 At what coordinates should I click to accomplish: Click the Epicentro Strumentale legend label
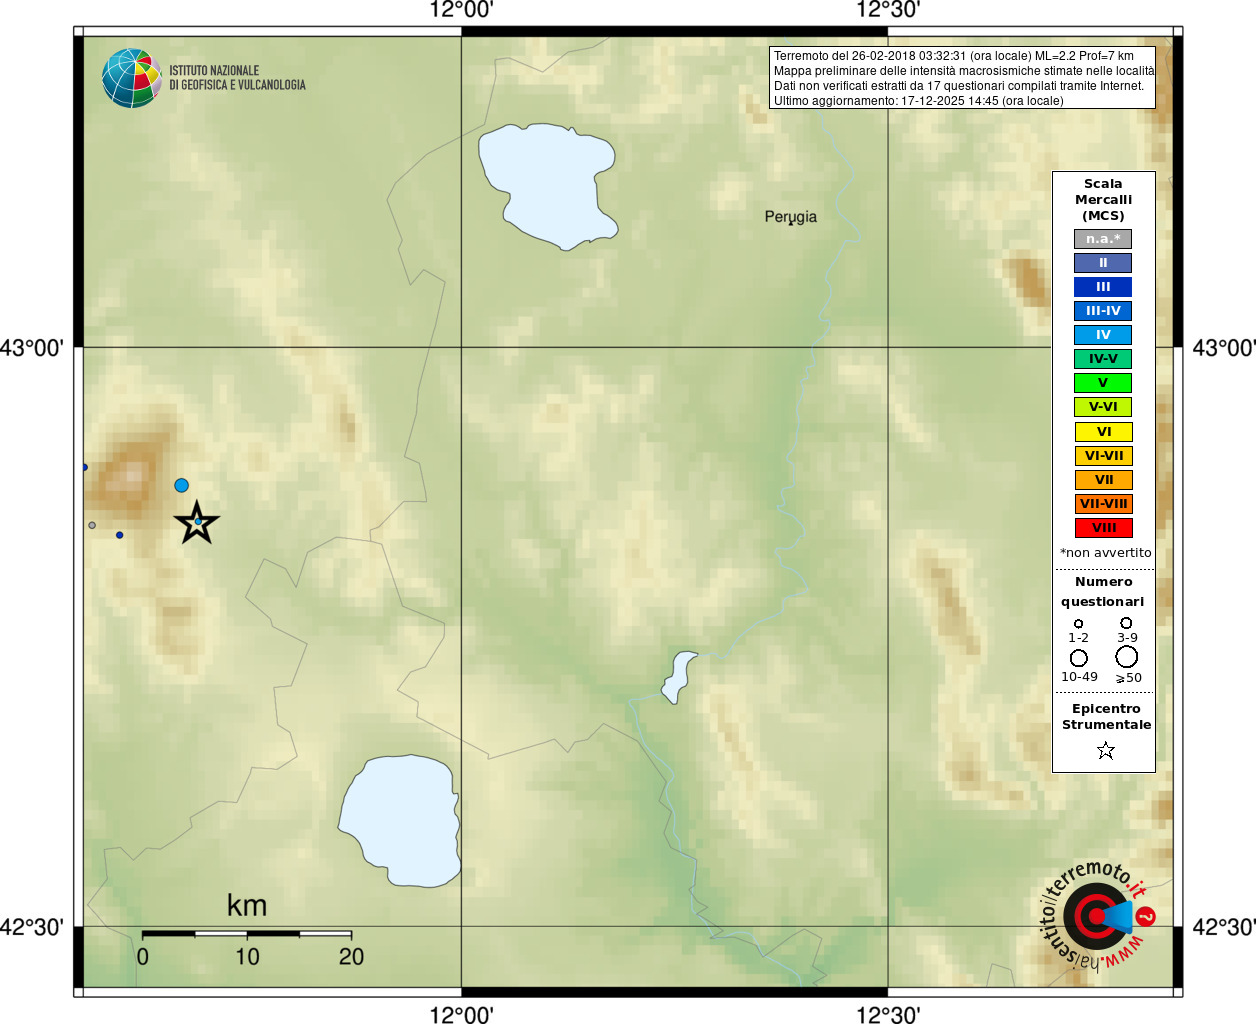coord(1106,716)
